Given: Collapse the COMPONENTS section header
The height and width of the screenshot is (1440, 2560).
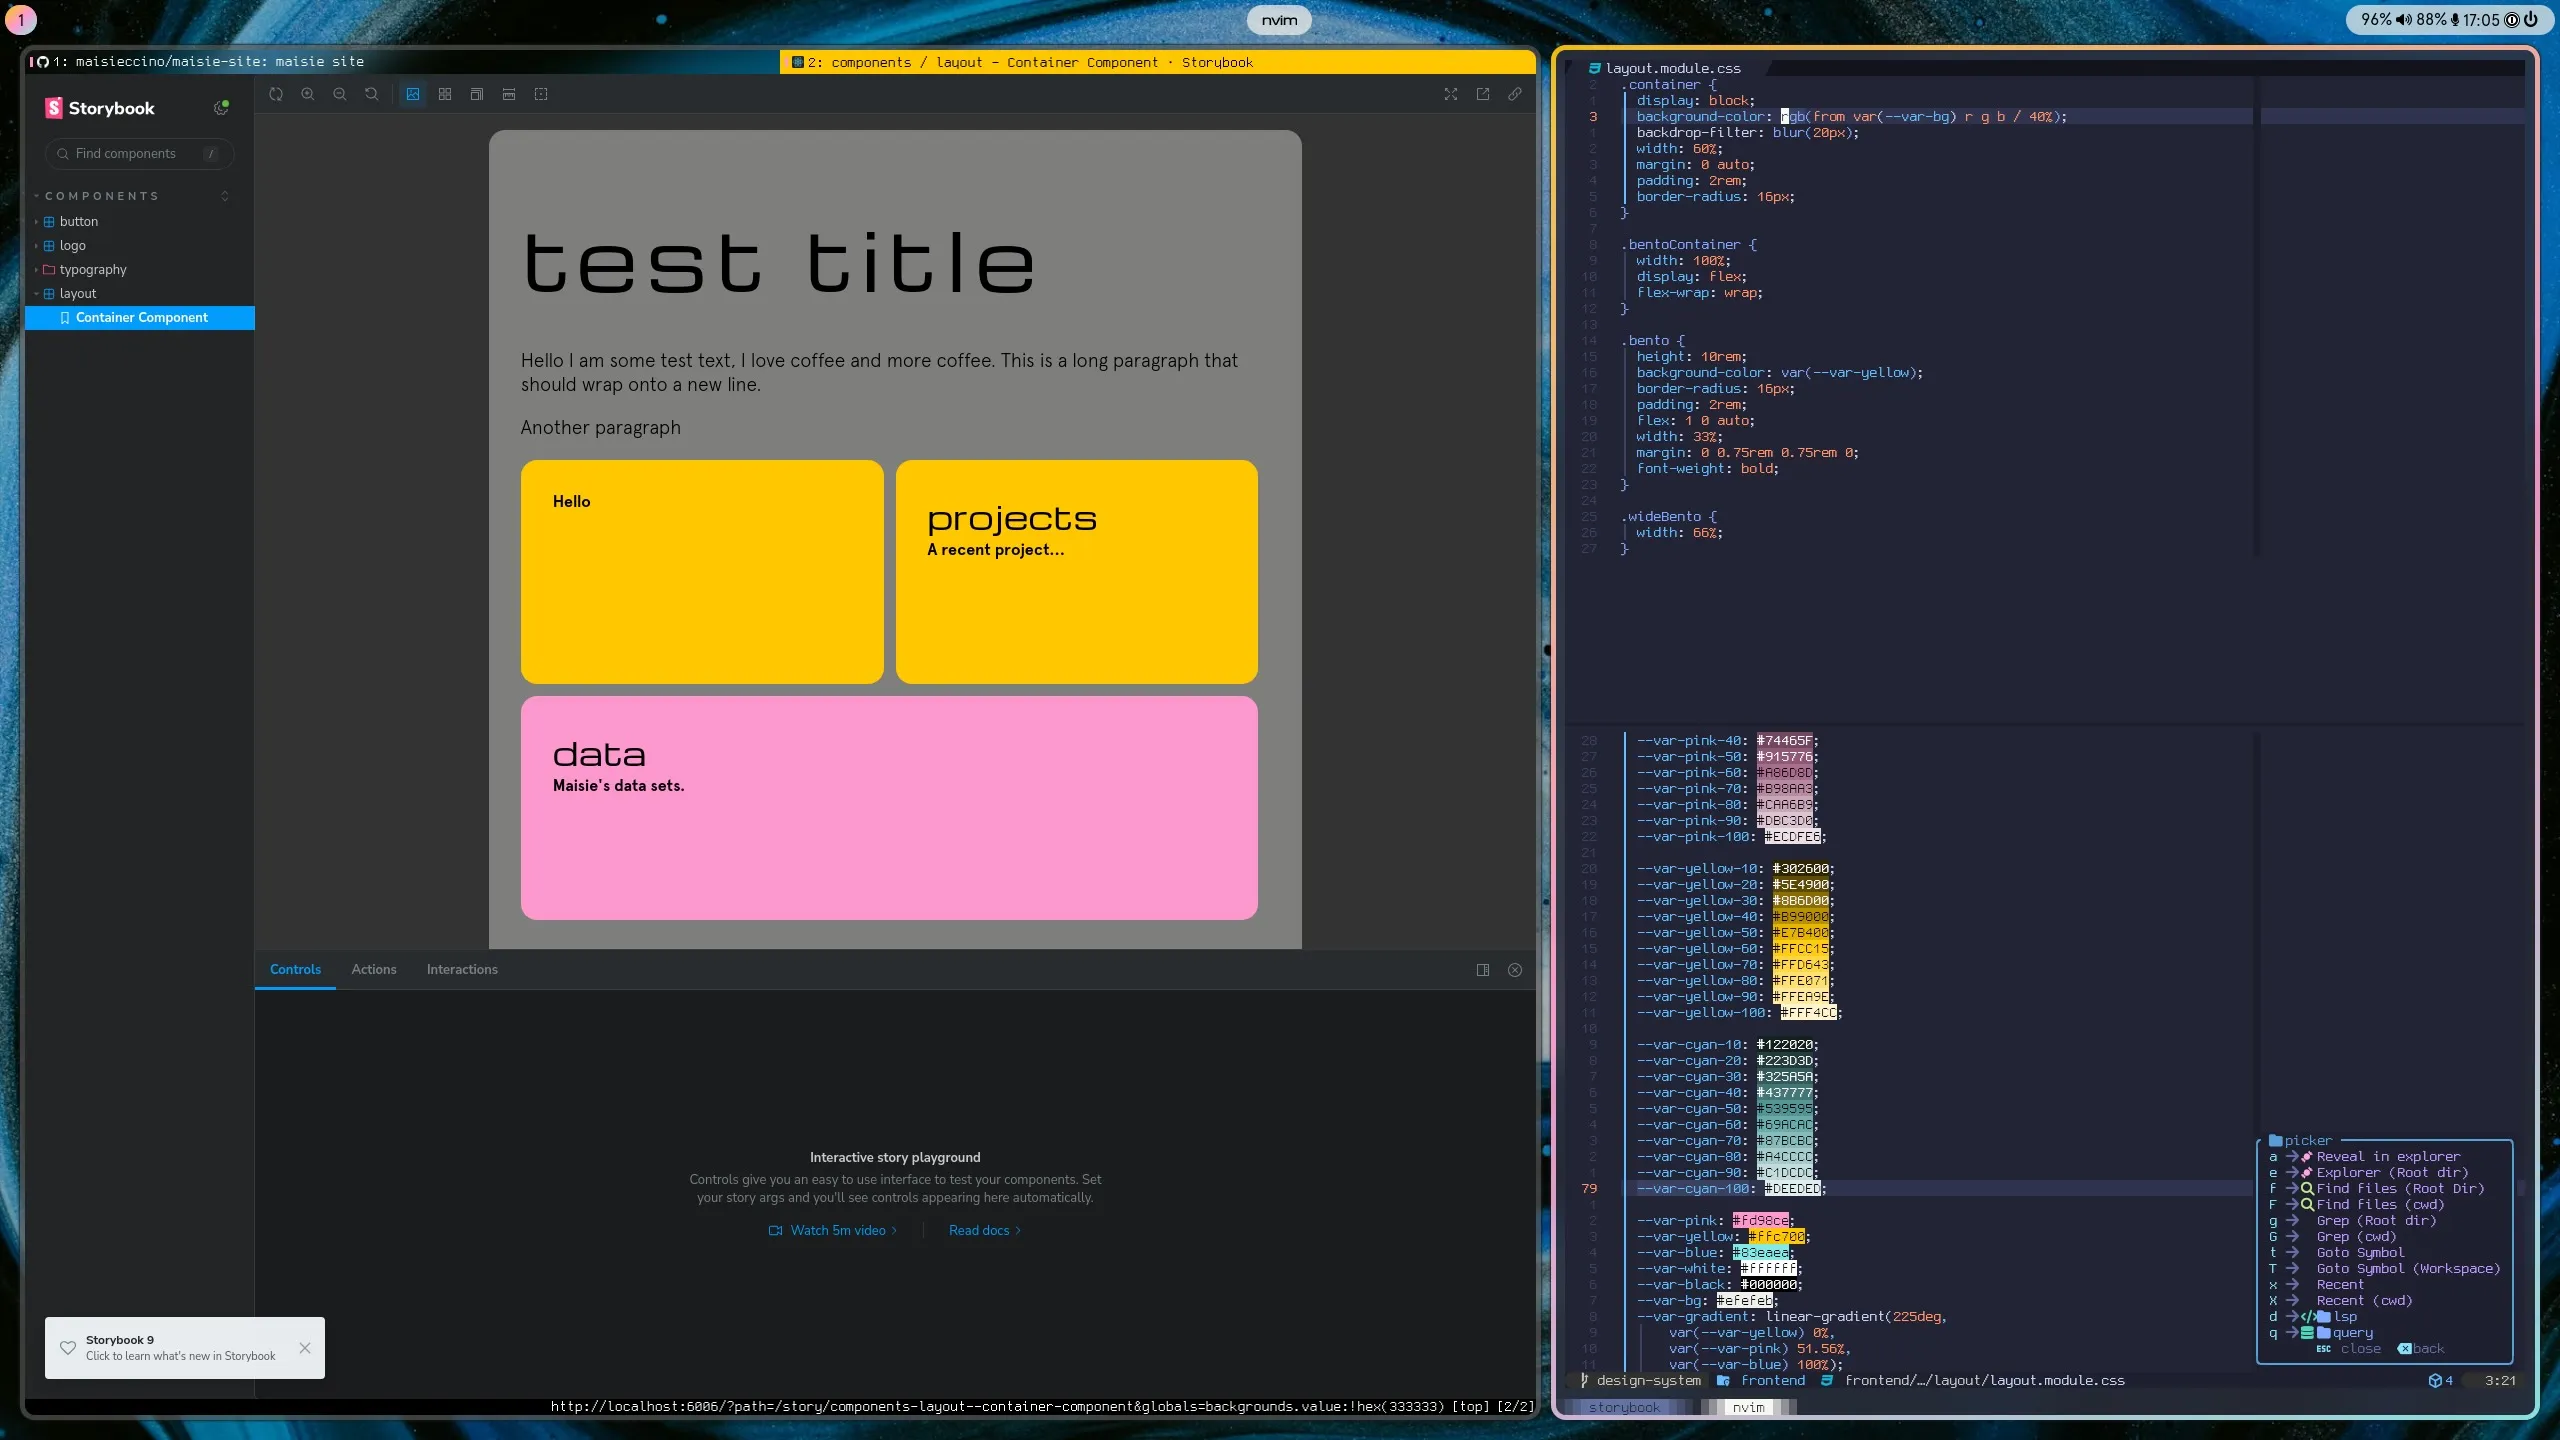Looking at the screenshot, I should click(x=101, y=196).
